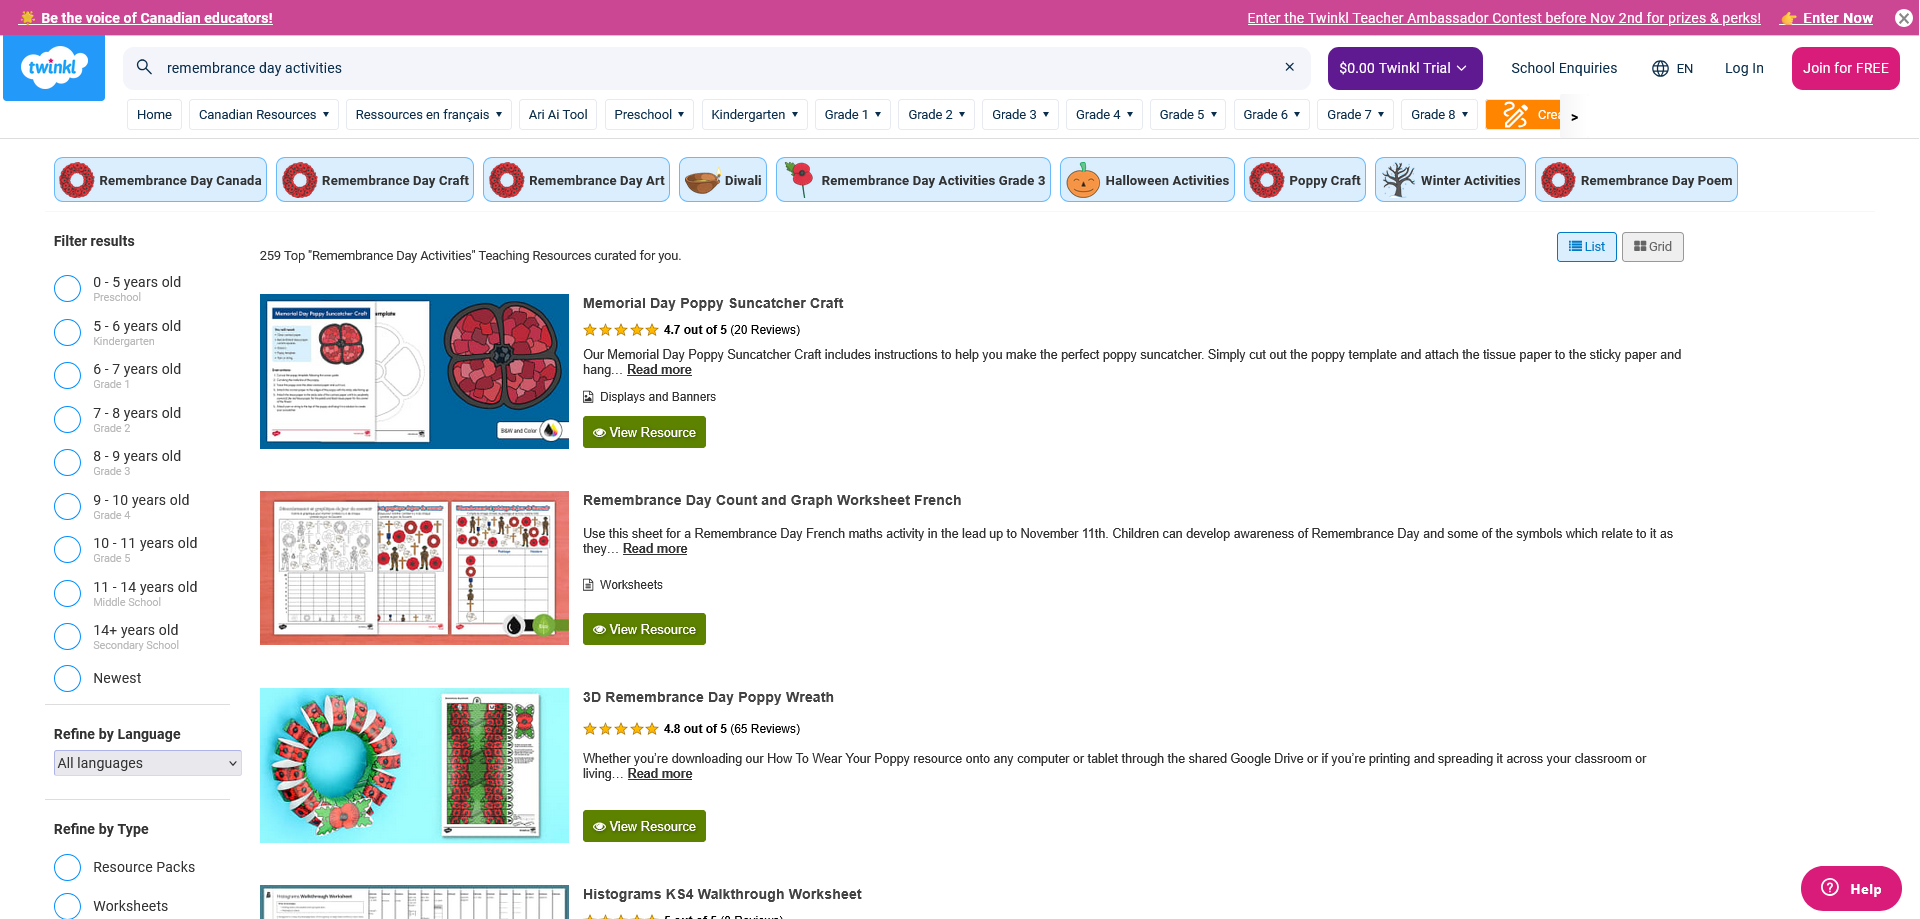
Task: Expand Ressources en français menu
Action: coord(429,115)
